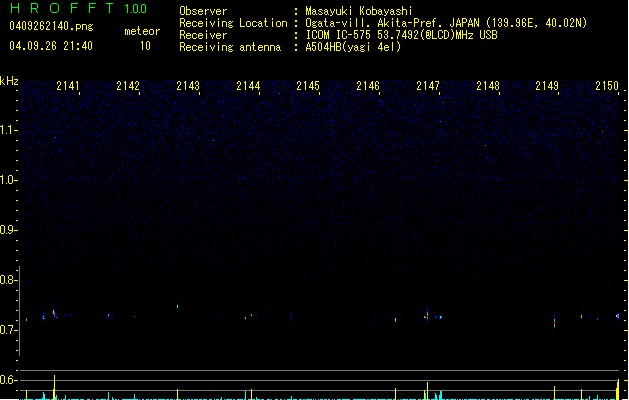Image resolution: width=629 pixels, height=400 pixels.
Task: Click the meteor count value 10
Action: (x=145, y=46)
